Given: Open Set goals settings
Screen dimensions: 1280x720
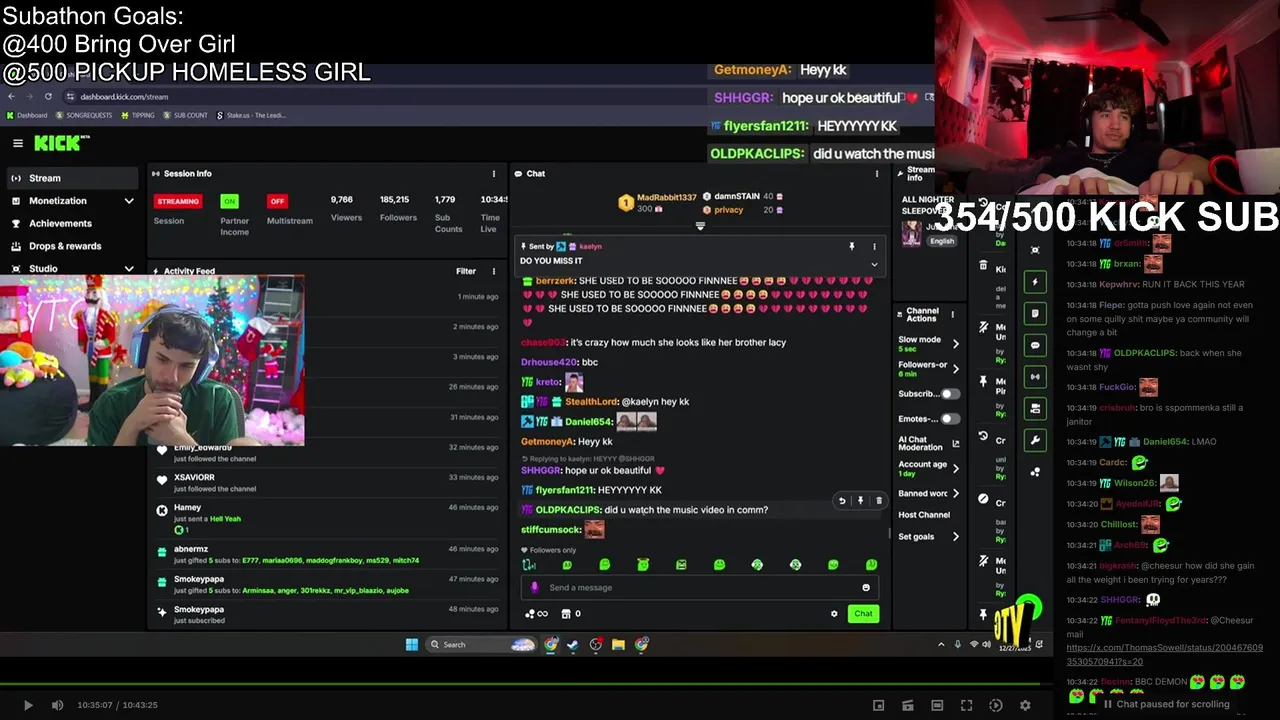Looking at the screenshot, I should coord(928,537).
